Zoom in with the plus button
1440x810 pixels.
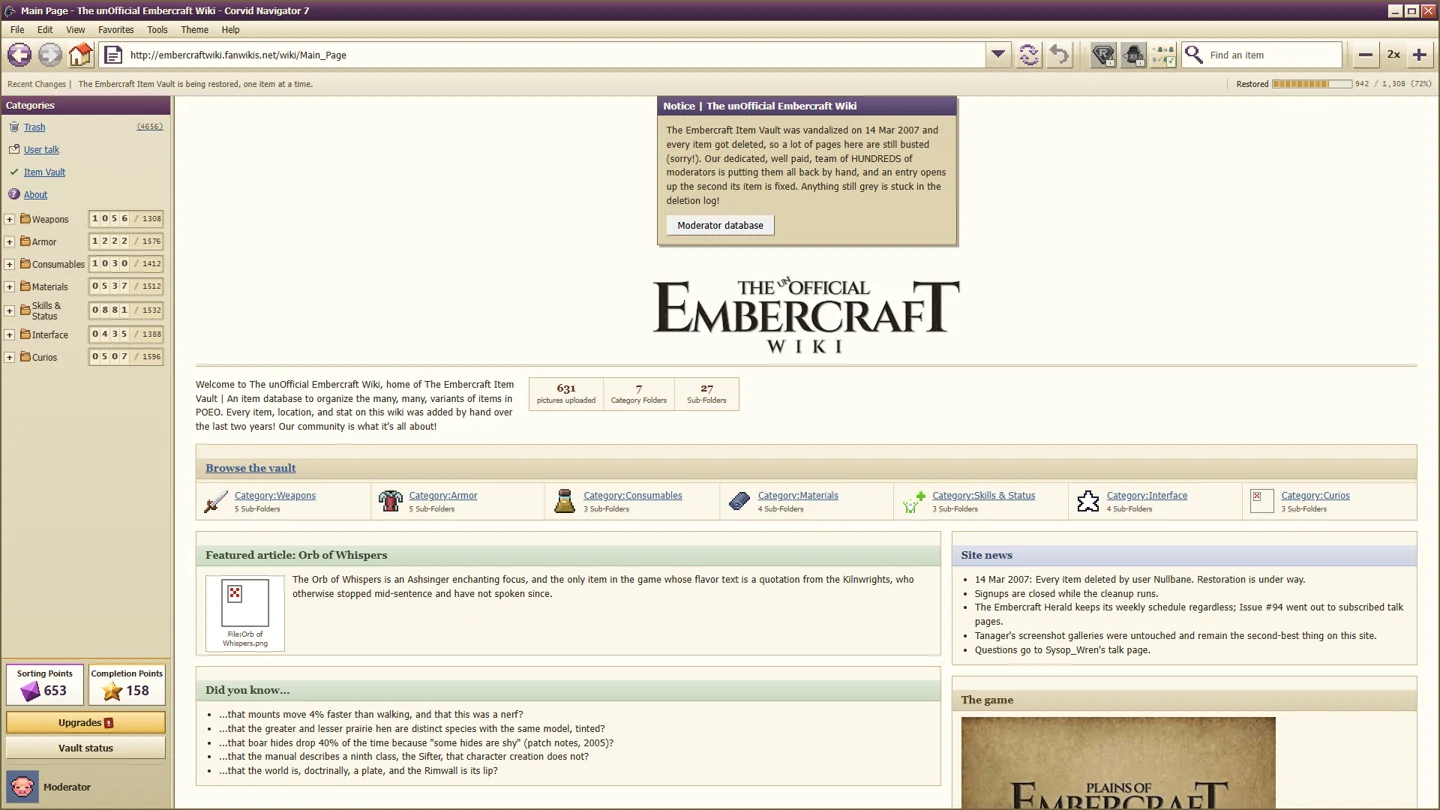pyautogui.click(x=1420, y=55)
